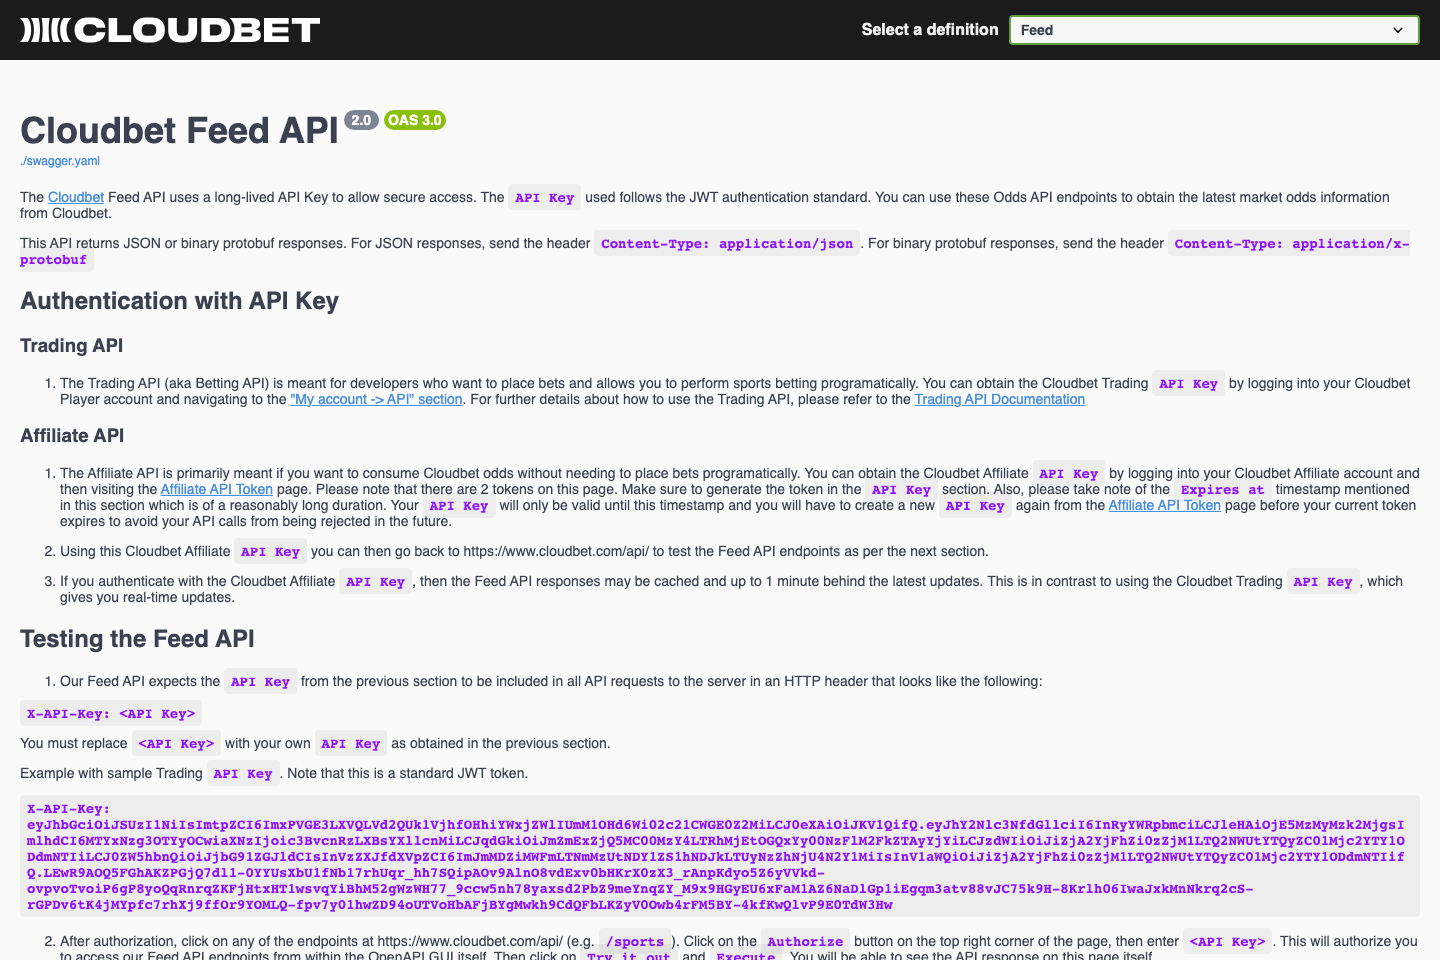1440x960 pixels.
Task: Expand the dropdown chevron next to Feed
Action: (1397, 29)
